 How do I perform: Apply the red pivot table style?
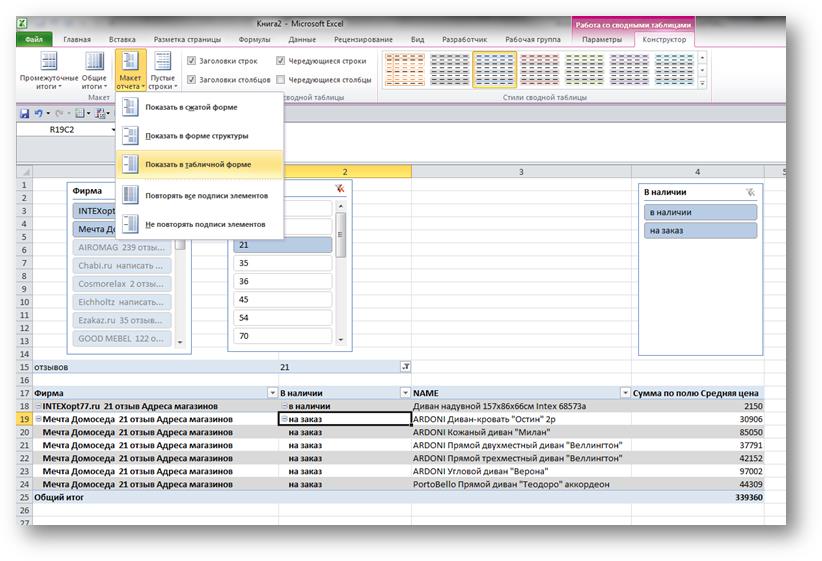(539, 69)
